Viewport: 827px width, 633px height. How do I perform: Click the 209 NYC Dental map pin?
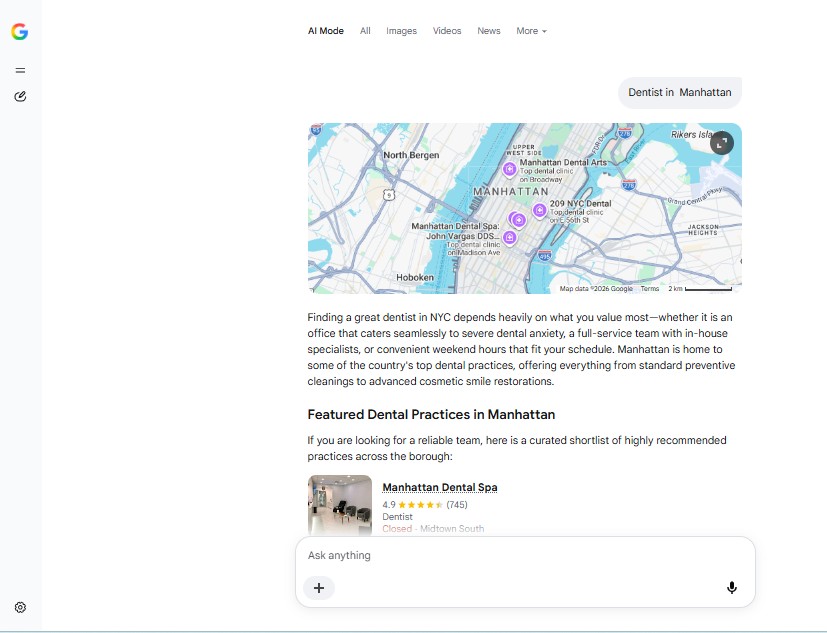click(539, 210)
